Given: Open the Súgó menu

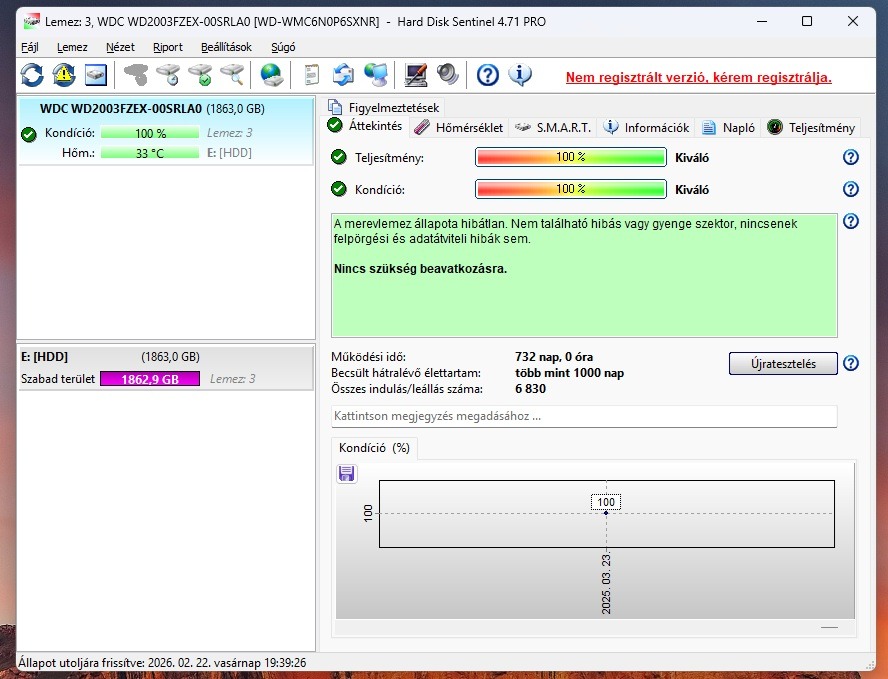Looking at the screenshot, I should click(283, 47).
